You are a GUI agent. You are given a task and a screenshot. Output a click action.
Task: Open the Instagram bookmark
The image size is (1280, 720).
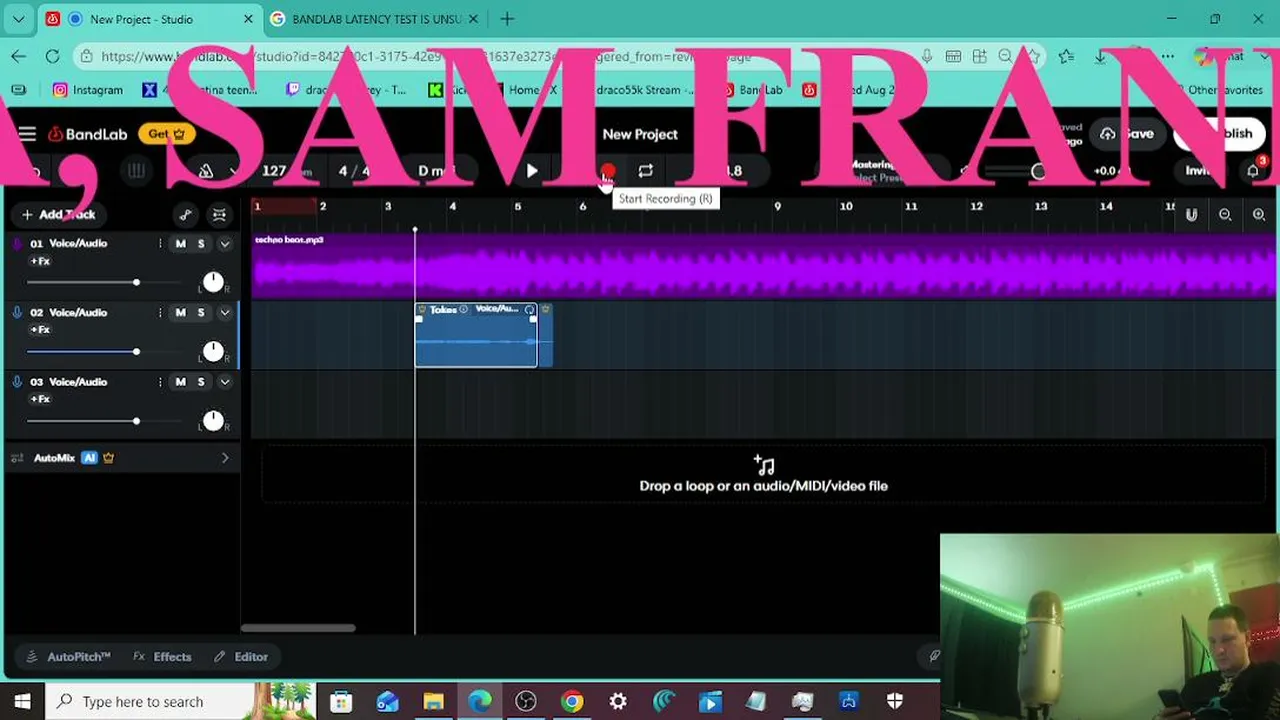88,90
